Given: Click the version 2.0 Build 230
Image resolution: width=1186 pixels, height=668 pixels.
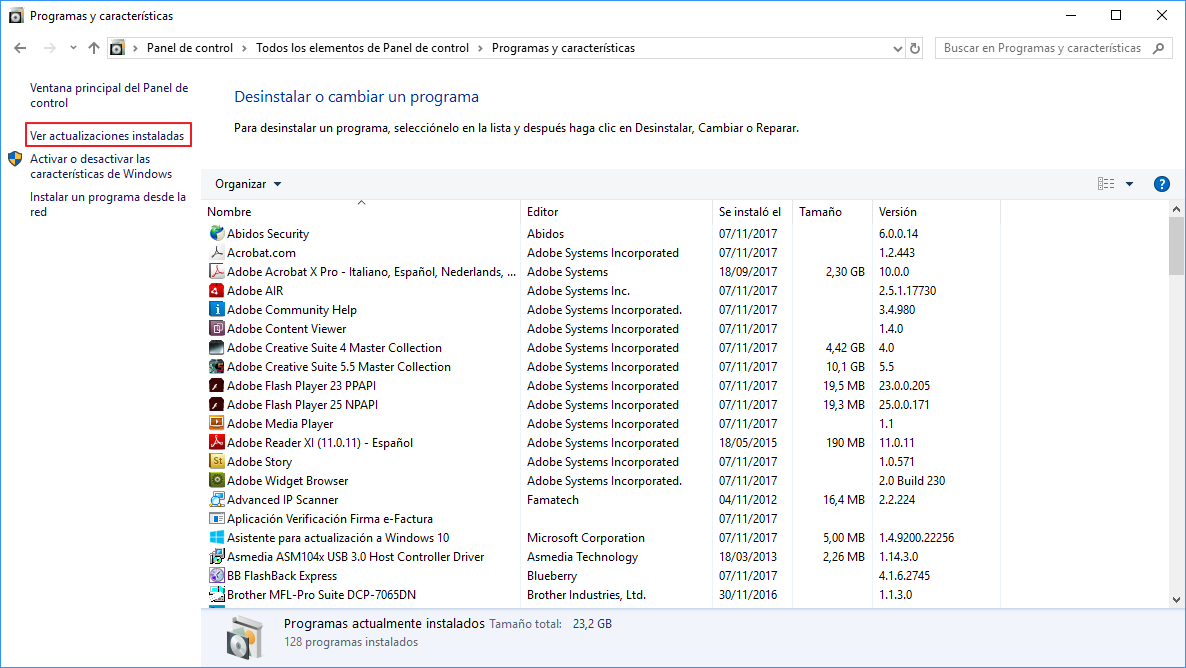Looking at the screenshot, I should point(912,480).
